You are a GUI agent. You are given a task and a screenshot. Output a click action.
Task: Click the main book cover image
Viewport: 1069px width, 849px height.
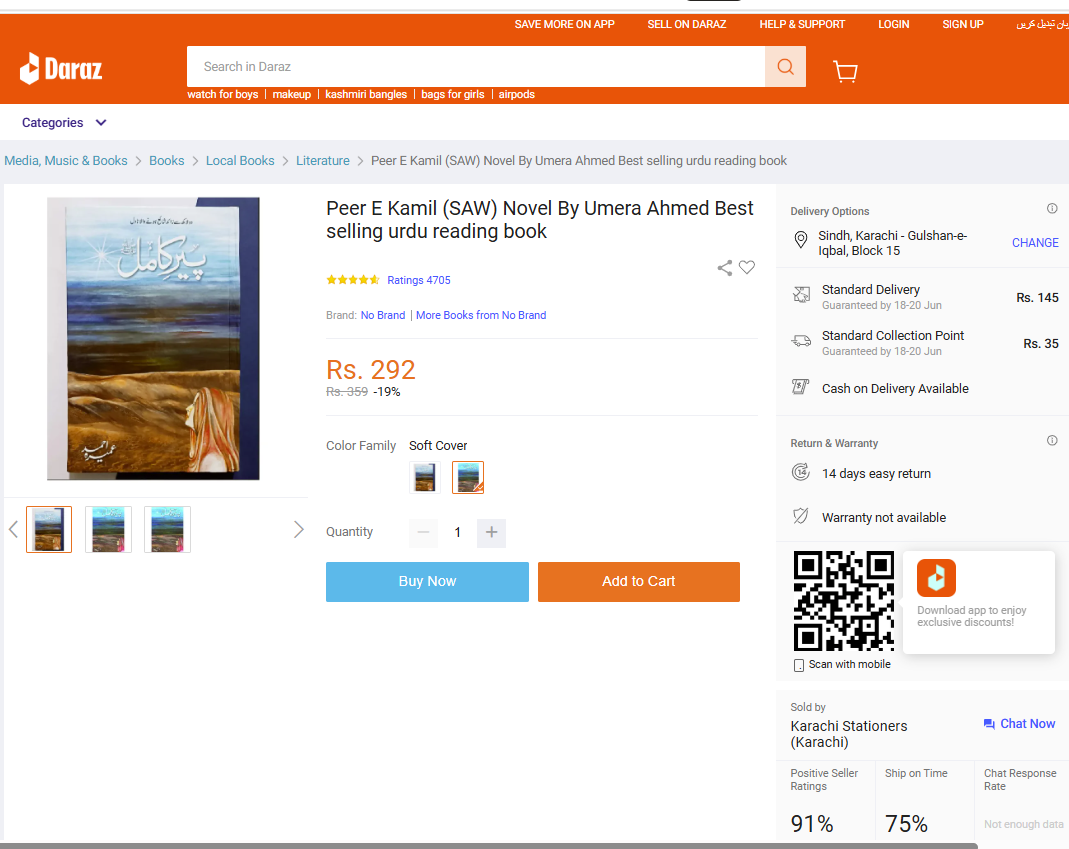153,339
